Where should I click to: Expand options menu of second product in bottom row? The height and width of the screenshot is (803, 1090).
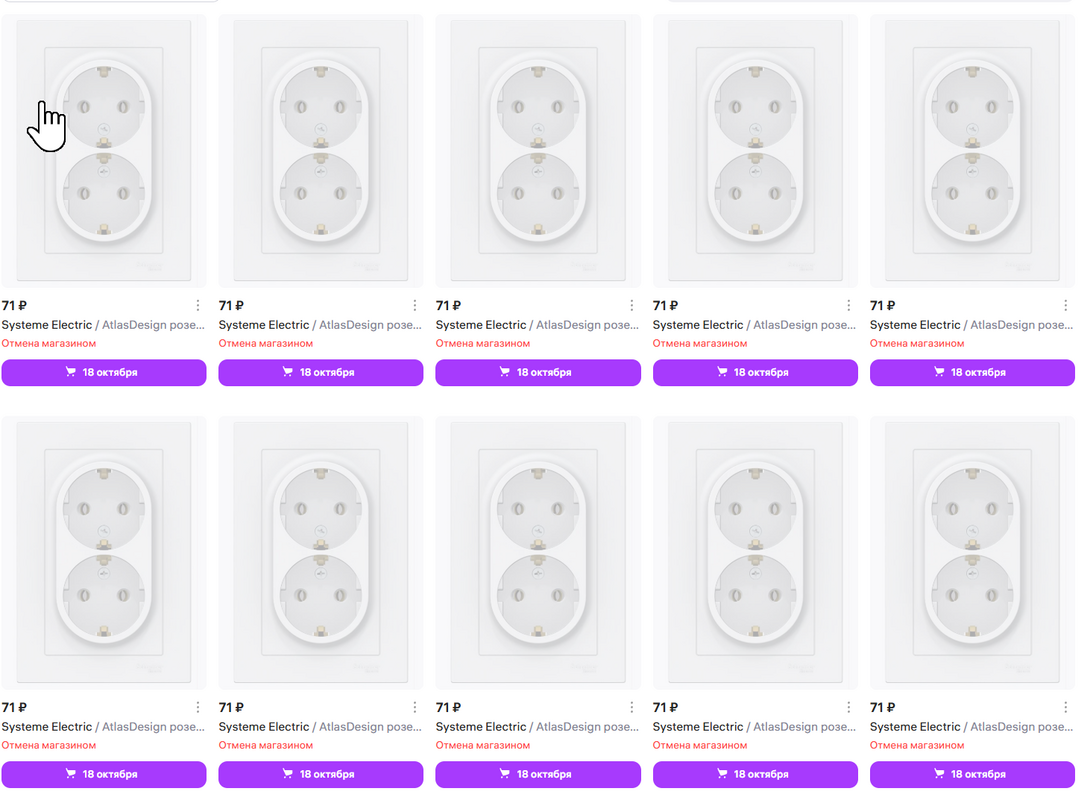click(x=415, y=708)
